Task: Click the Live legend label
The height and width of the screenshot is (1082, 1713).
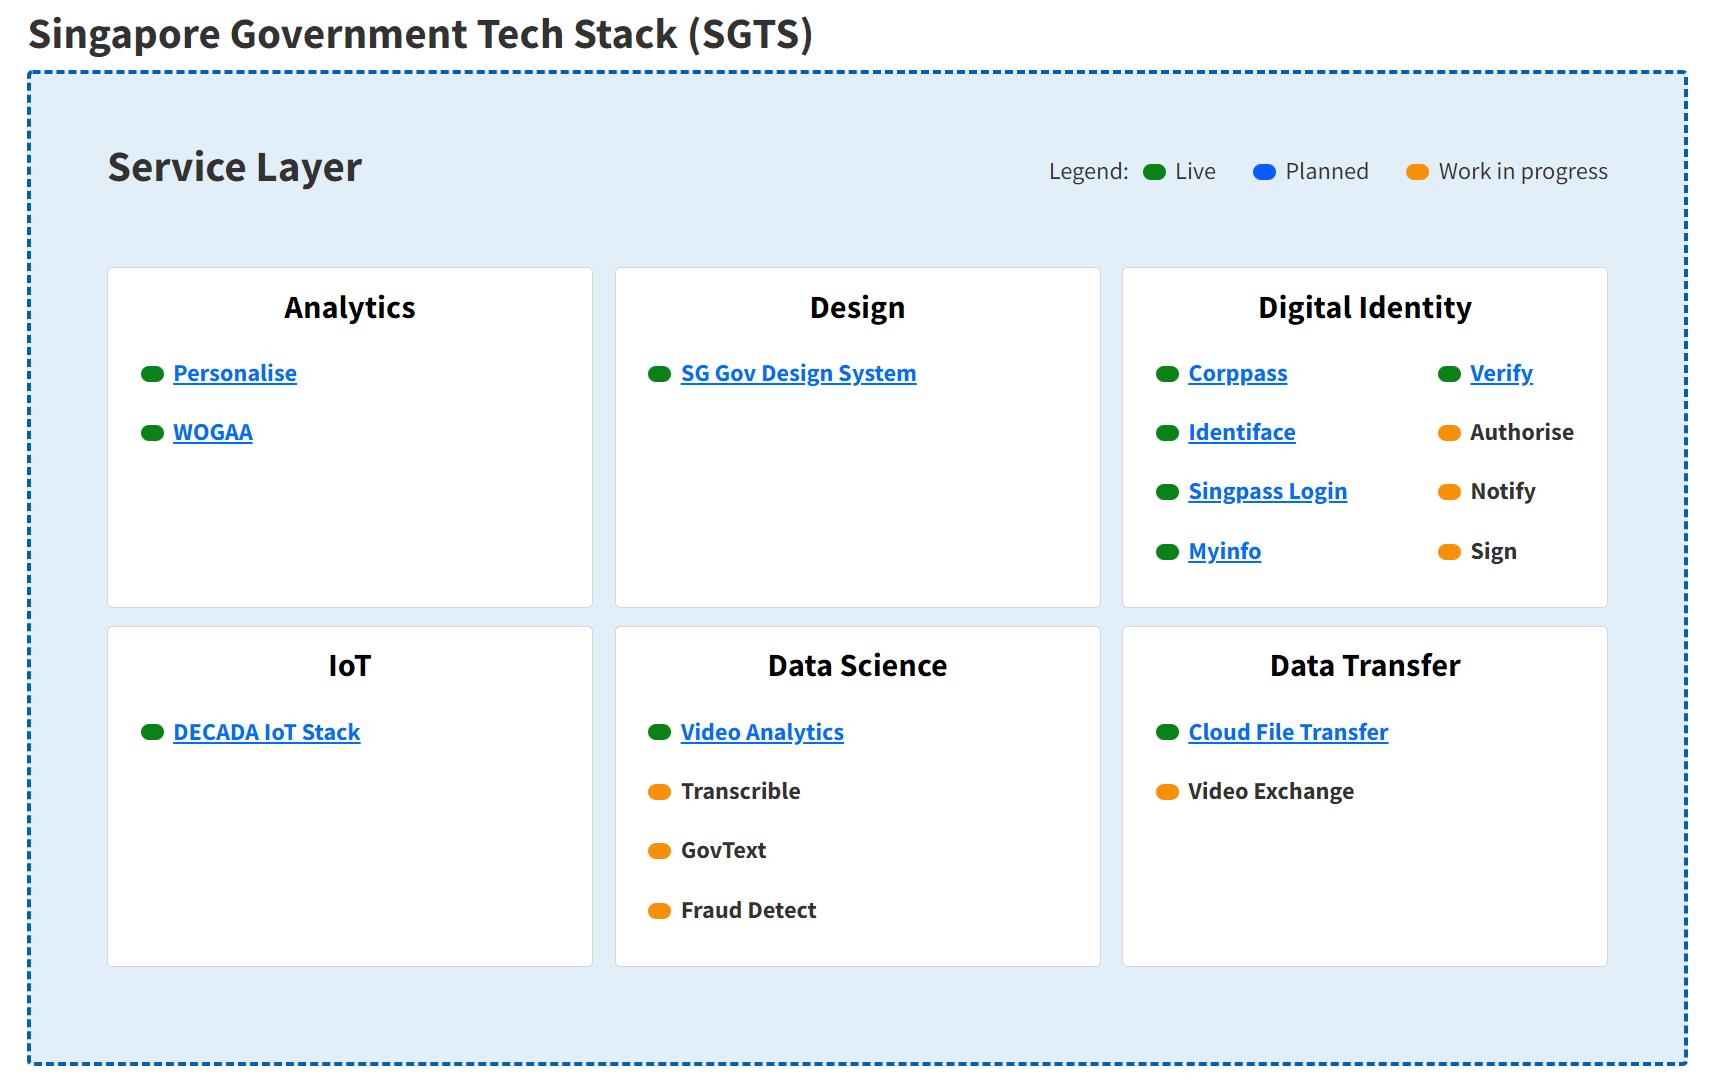Action: click(1195, 171)
